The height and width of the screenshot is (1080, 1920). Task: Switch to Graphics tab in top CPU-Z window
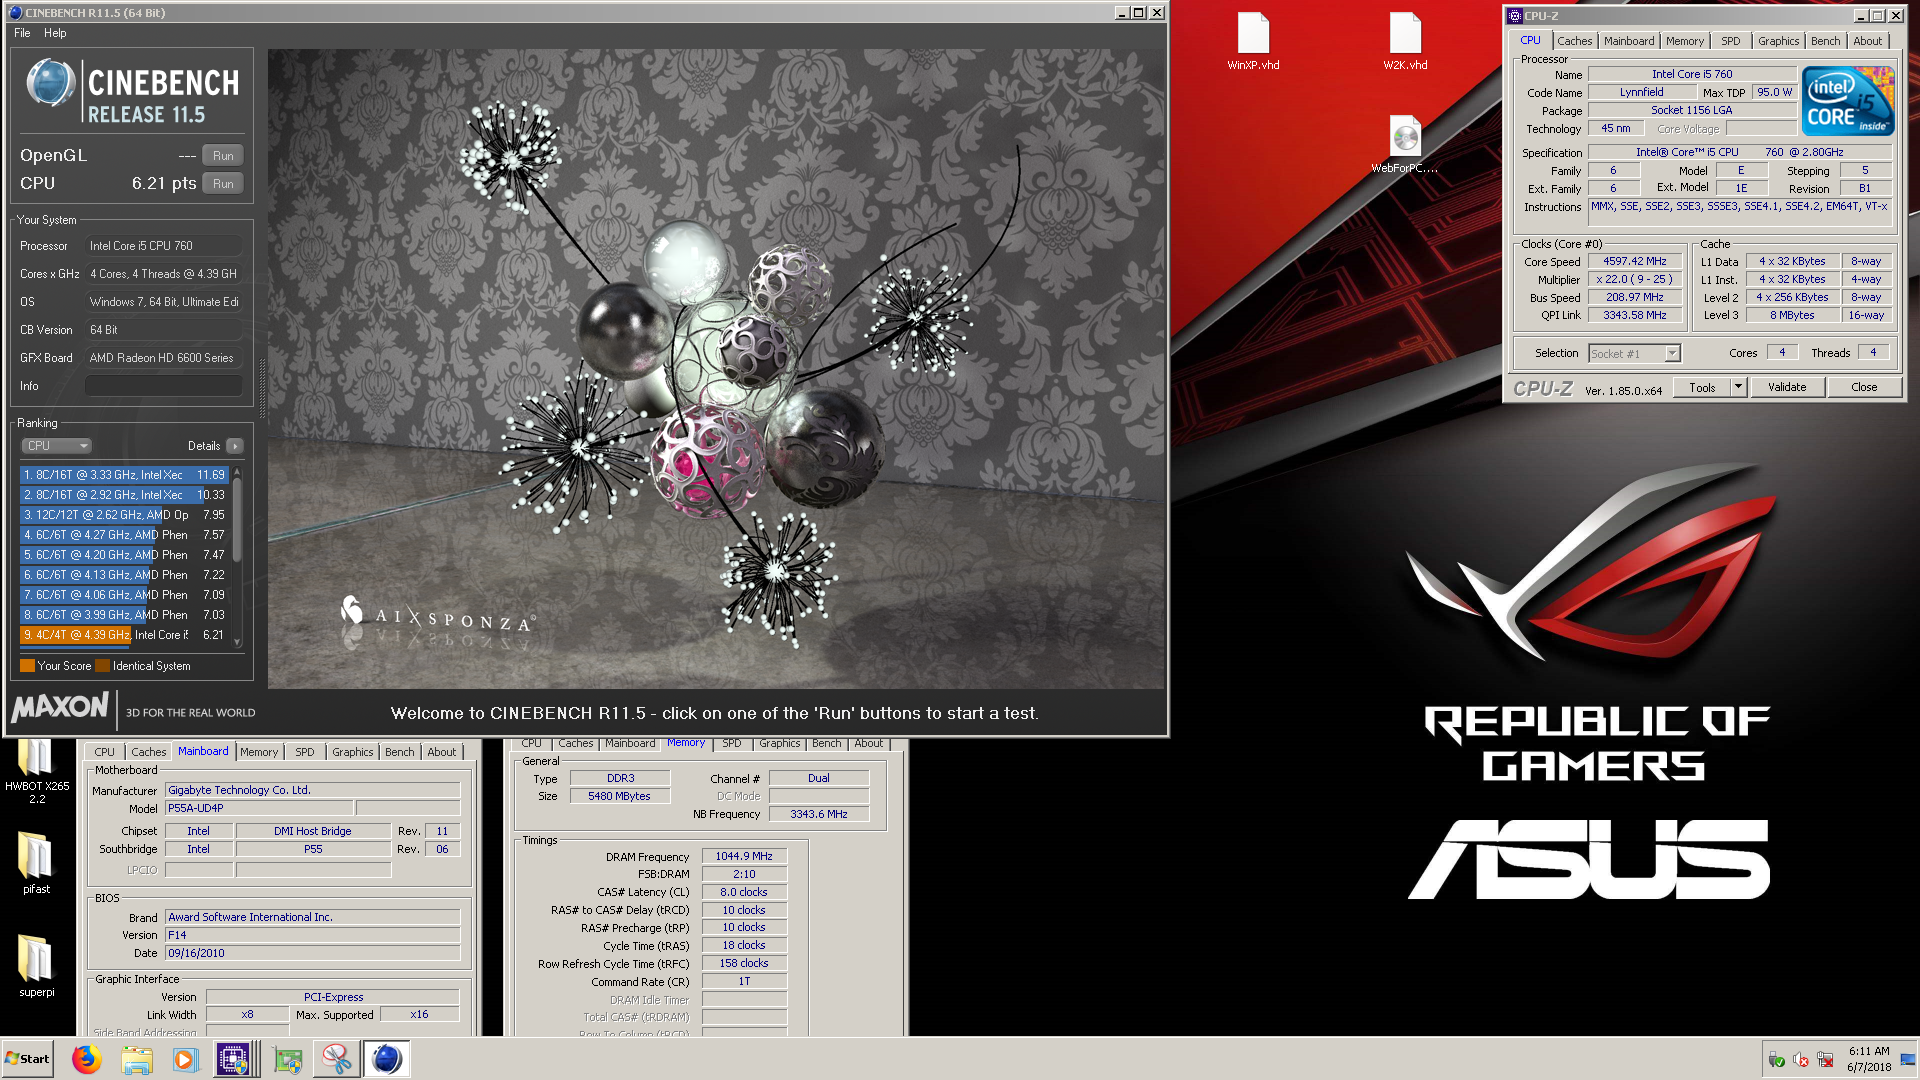coord(1778,41)
